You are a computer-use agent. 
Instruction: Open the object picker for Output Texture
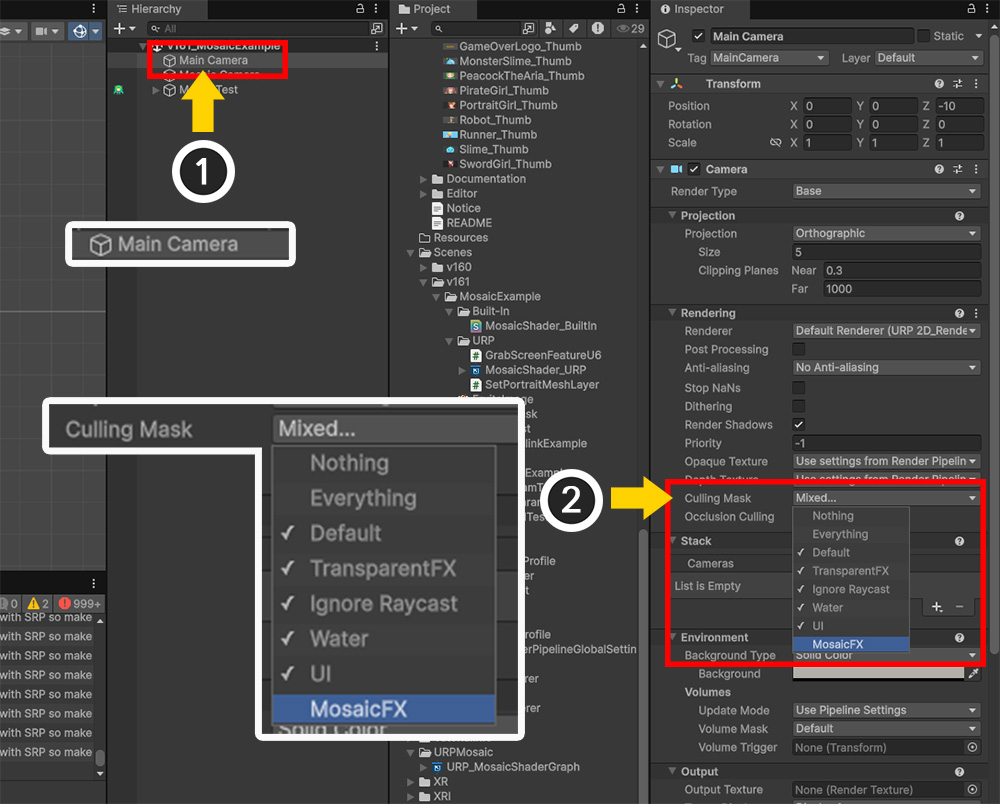pyautogui.click(x=973, y=789)
